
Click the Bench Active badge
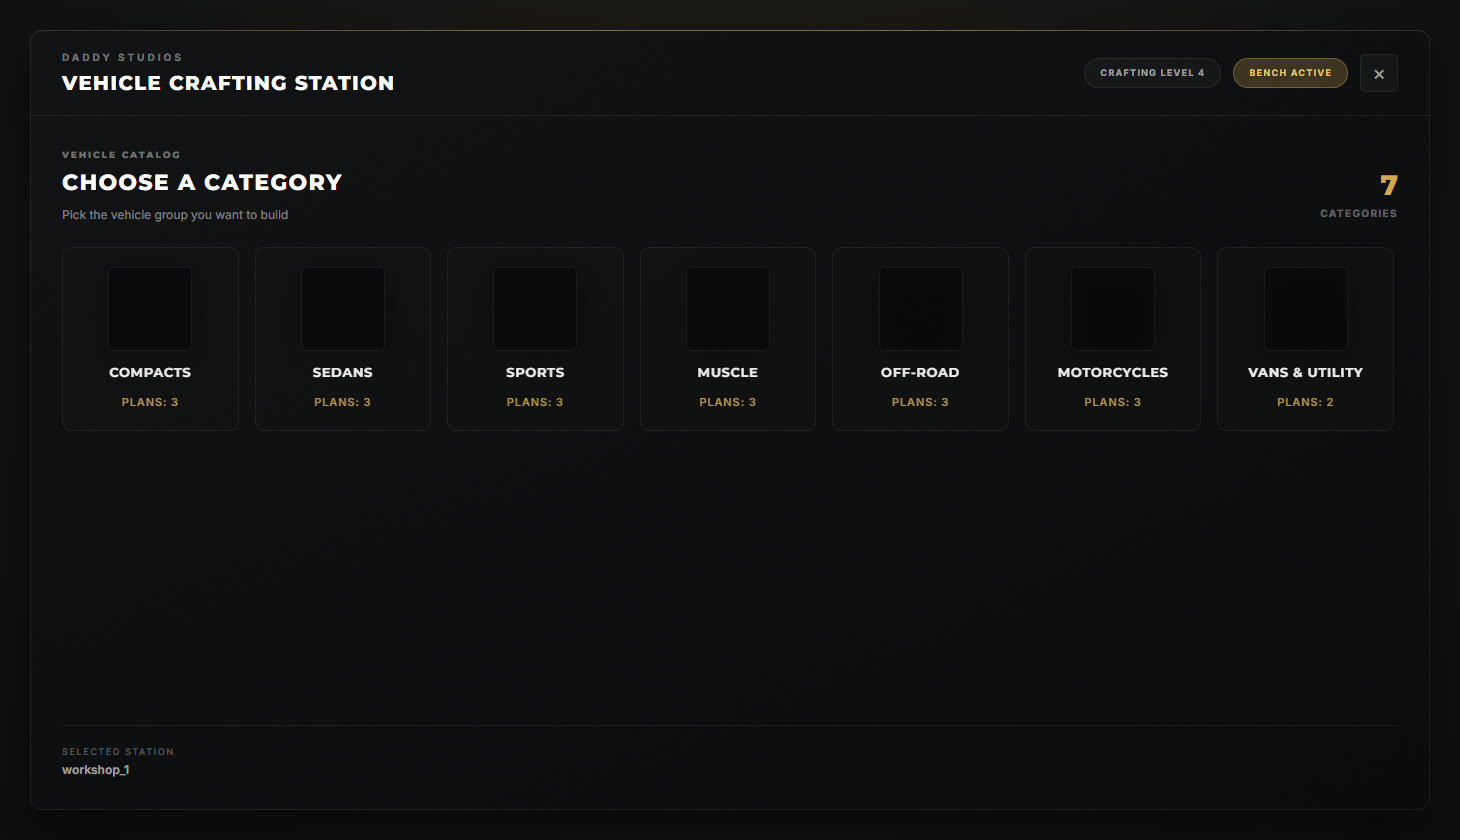(1290, 73)
